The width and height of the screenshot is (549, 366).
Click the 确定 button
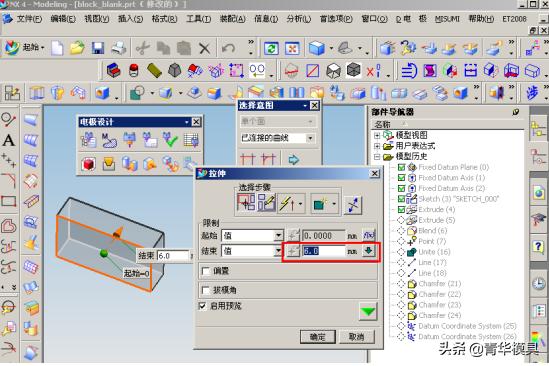pos(318,337)
